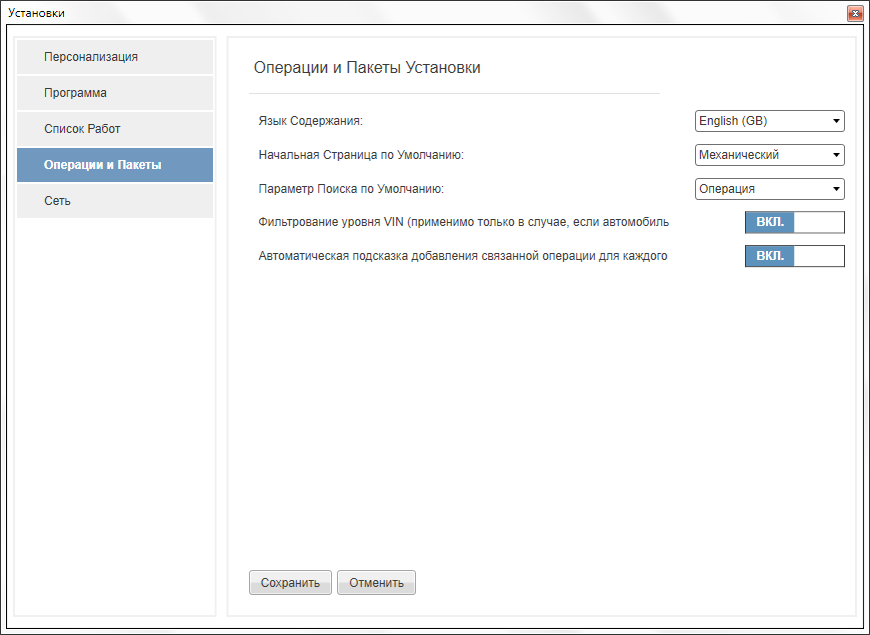
Task: Click the arrow of the English (GB) combo box
Action: [836, 121]
